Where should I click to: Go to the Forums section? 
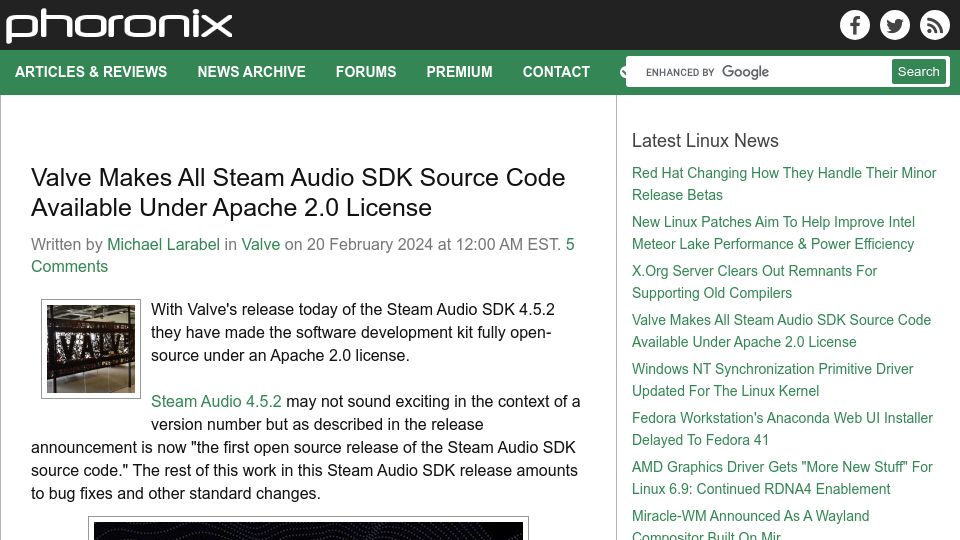(366, 72)
